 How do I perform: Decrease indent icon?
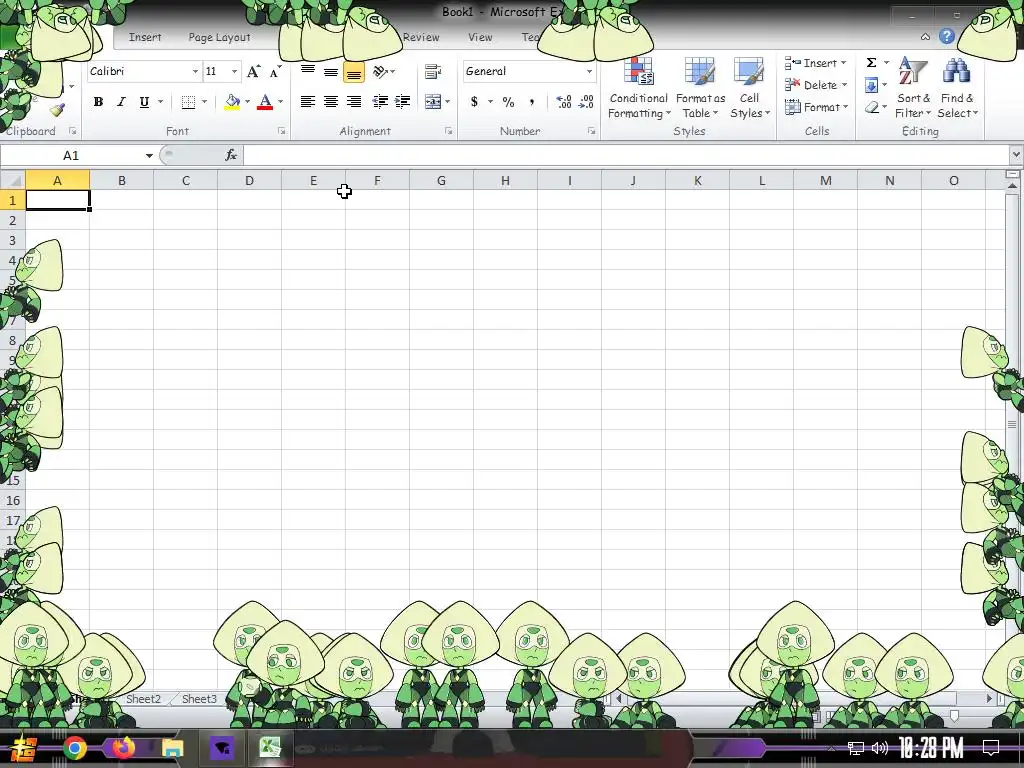click(x=379, y=102)
